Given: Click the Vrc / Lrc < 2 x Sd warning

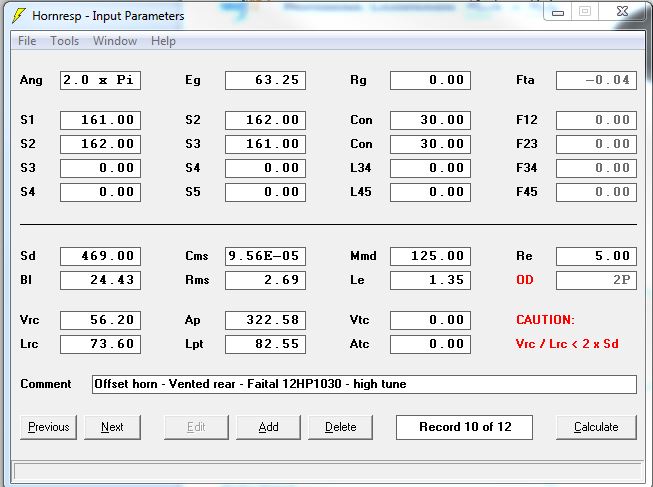Looking at the screenshot, I should coord(567,344).
